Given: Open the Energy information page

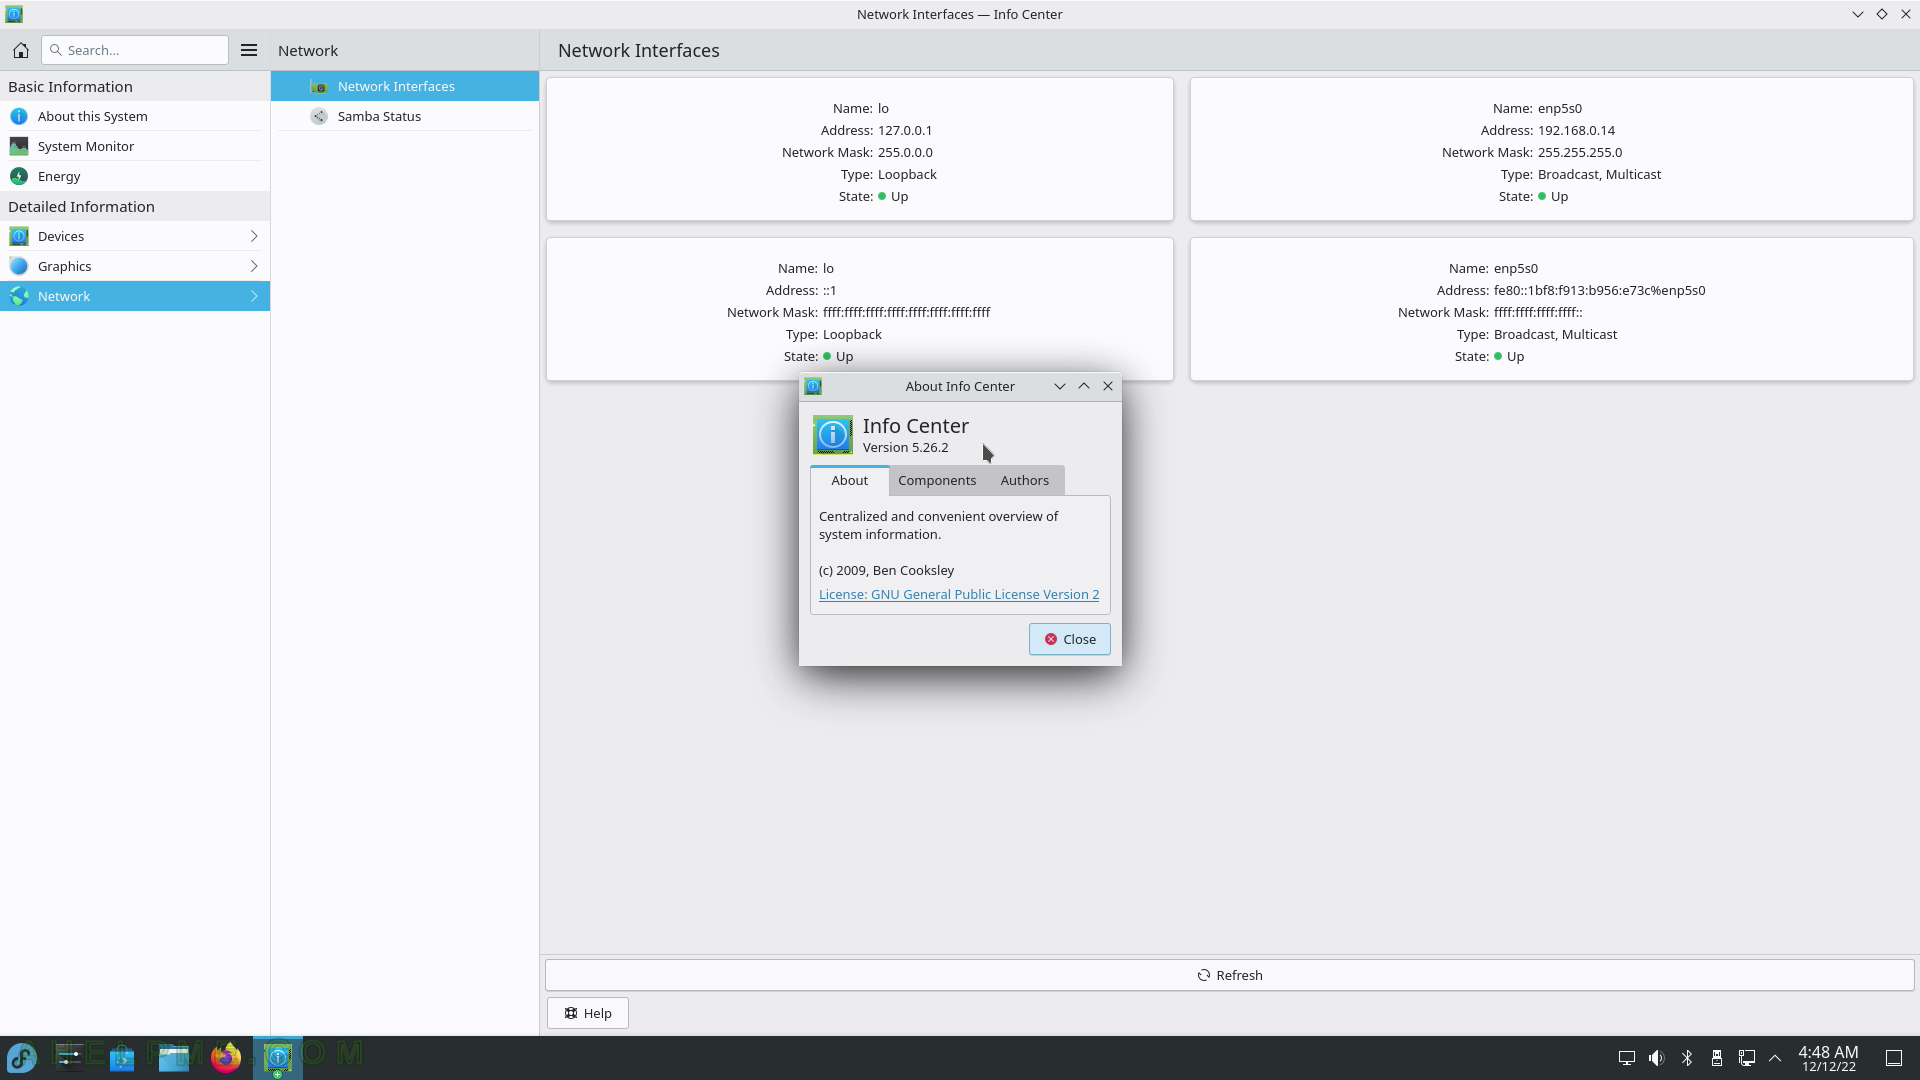Looking at the screenshot, I should pos(135,176).
